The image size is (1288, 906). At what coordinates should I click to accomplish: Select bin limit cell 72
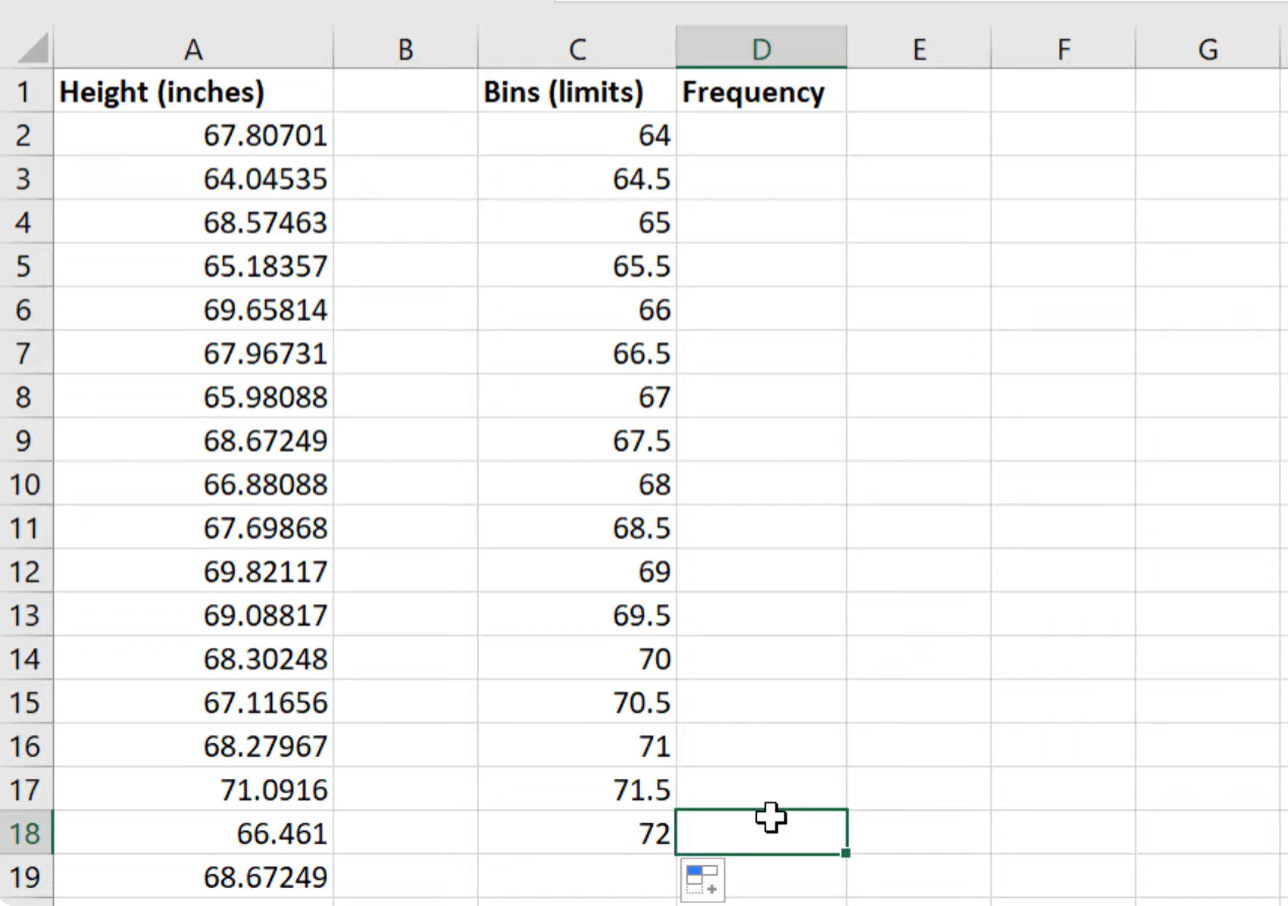pos(577,833)
